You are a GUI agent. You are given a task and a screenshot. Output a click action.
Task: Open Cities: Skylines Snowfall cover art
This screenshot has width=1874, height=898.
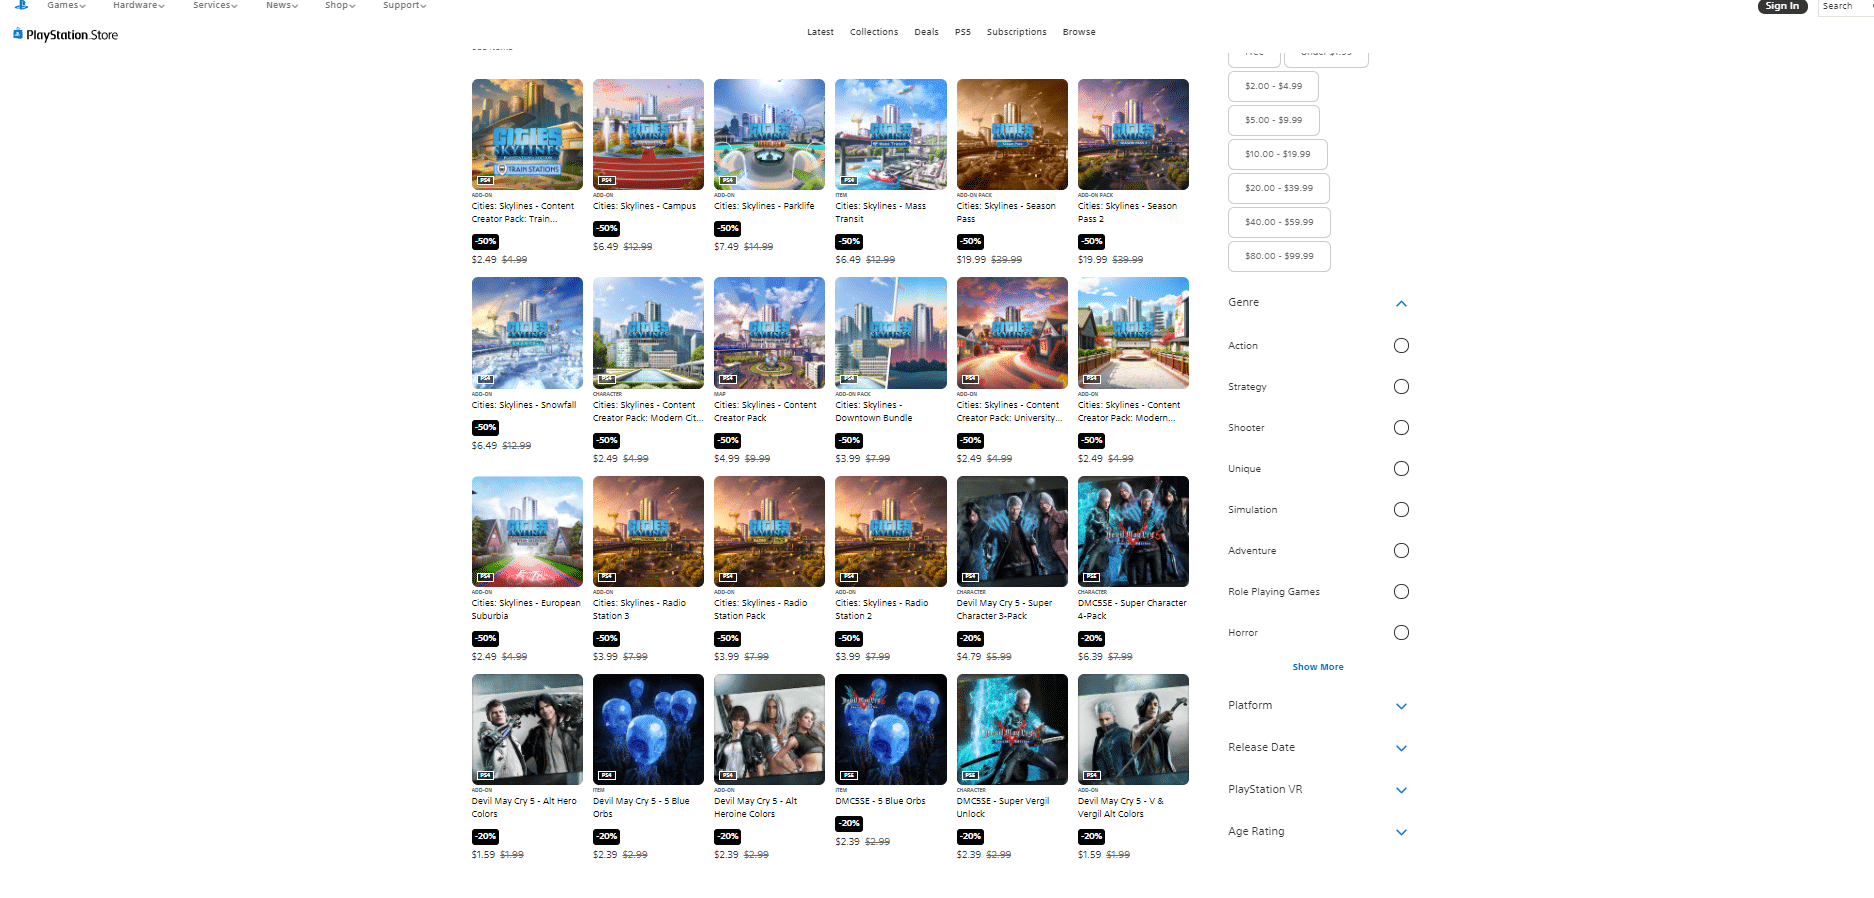coord(527,332)
